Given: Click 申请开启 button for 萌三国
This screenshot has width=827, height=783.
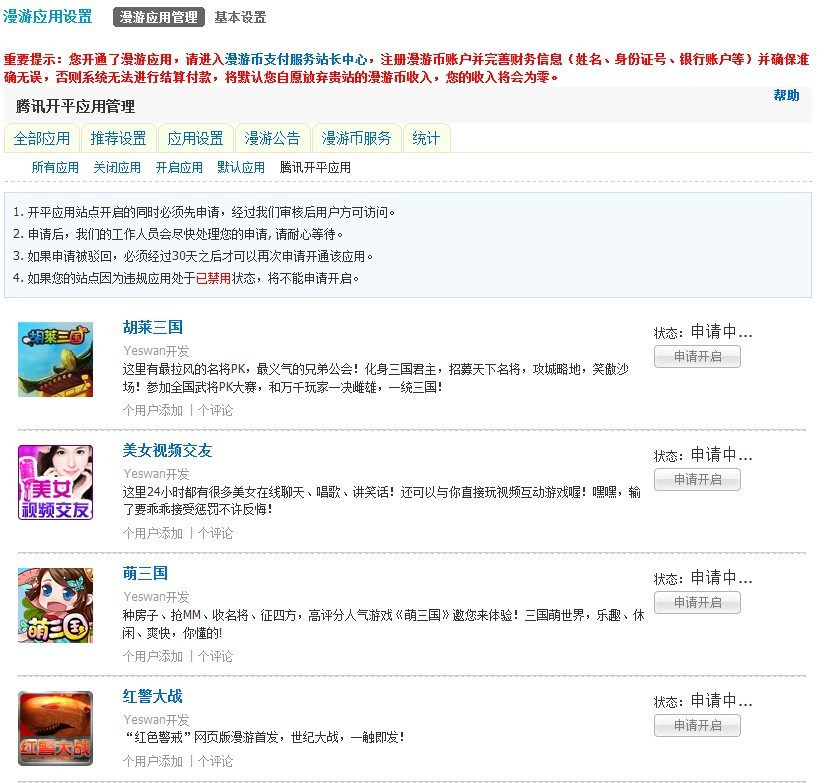Looking at the screenshot, I should pos(697,602).
